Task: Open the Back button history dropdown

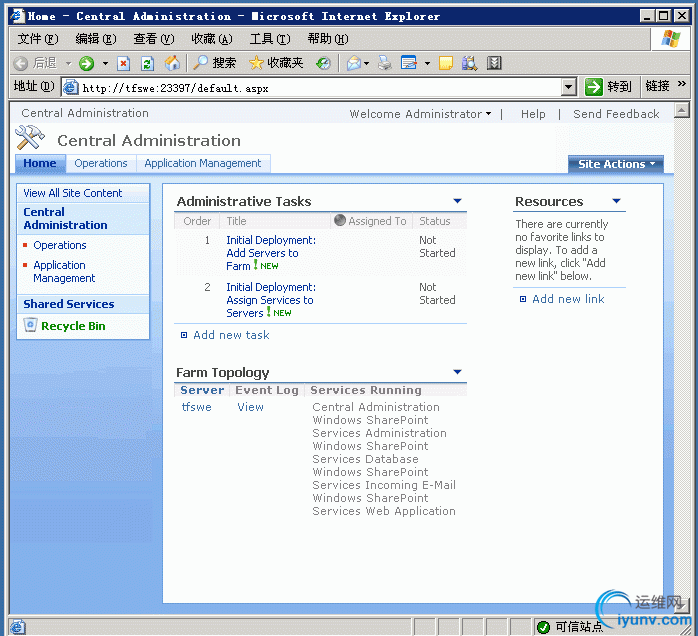Action: (68, 63)
